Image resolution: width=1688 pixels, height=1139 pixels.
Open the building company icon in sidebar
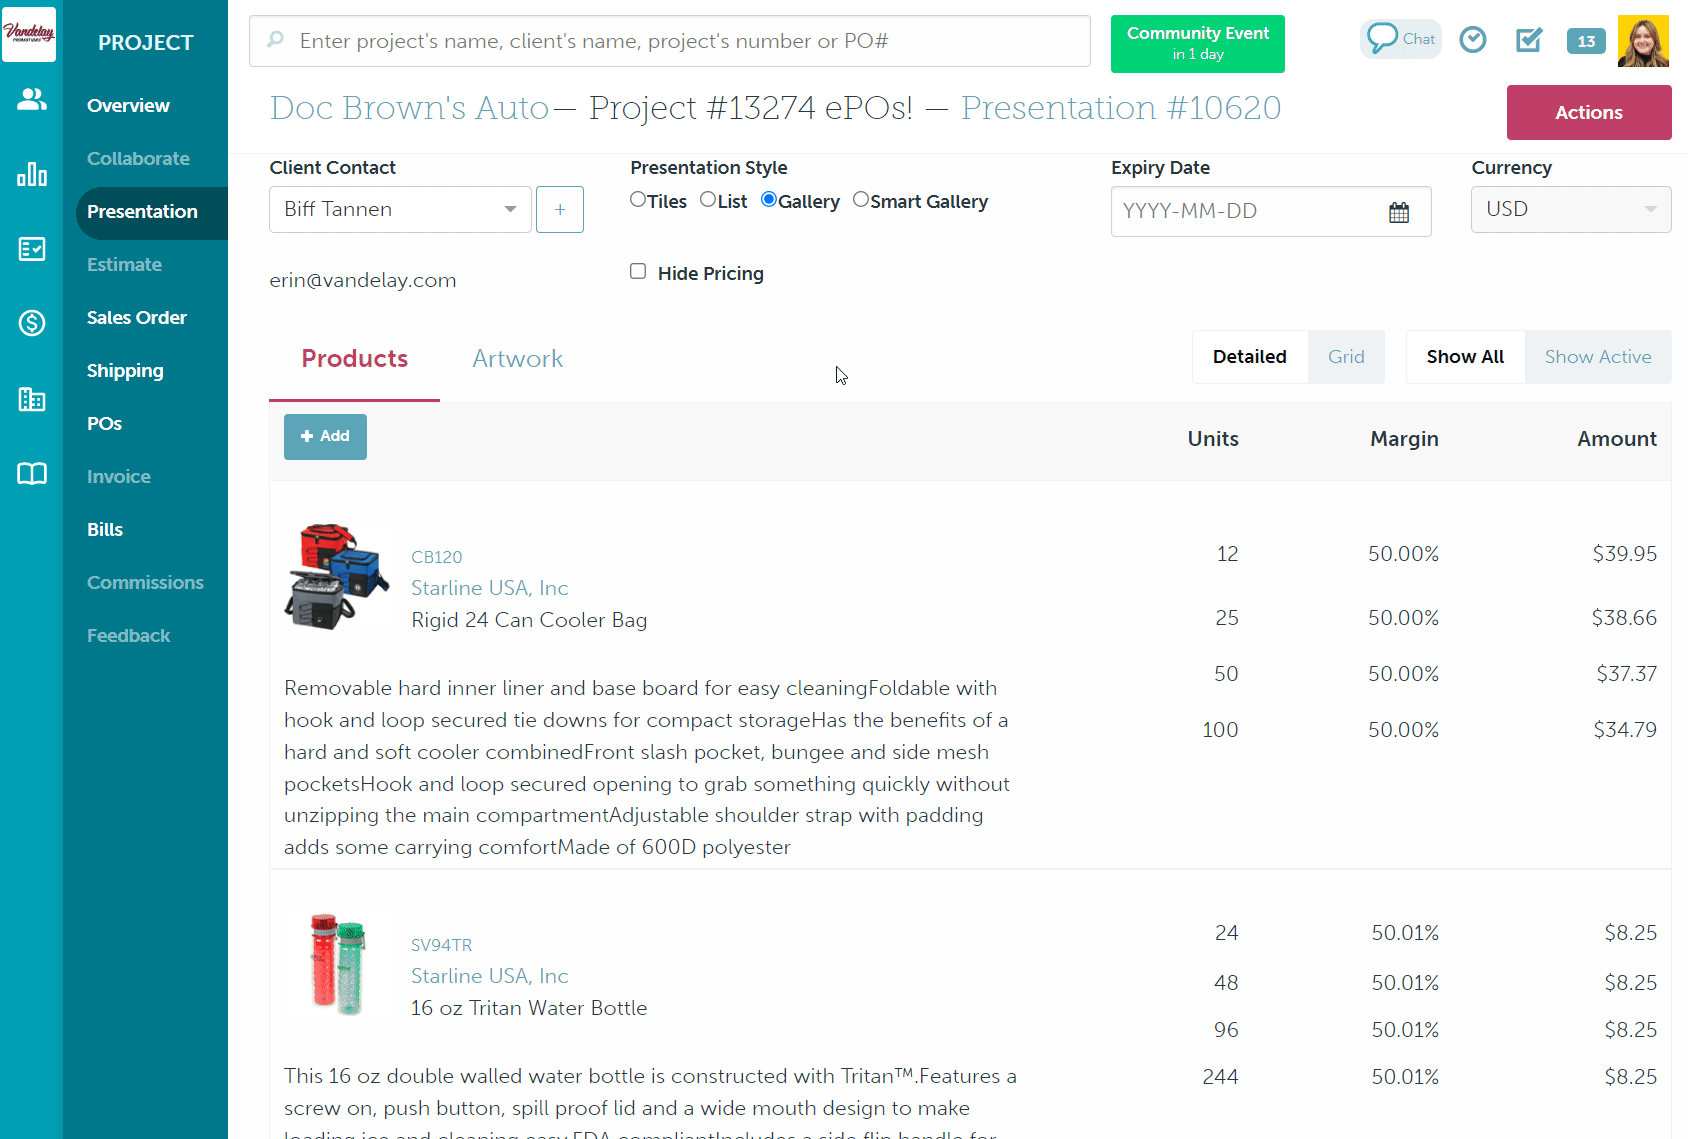[32, 400]
